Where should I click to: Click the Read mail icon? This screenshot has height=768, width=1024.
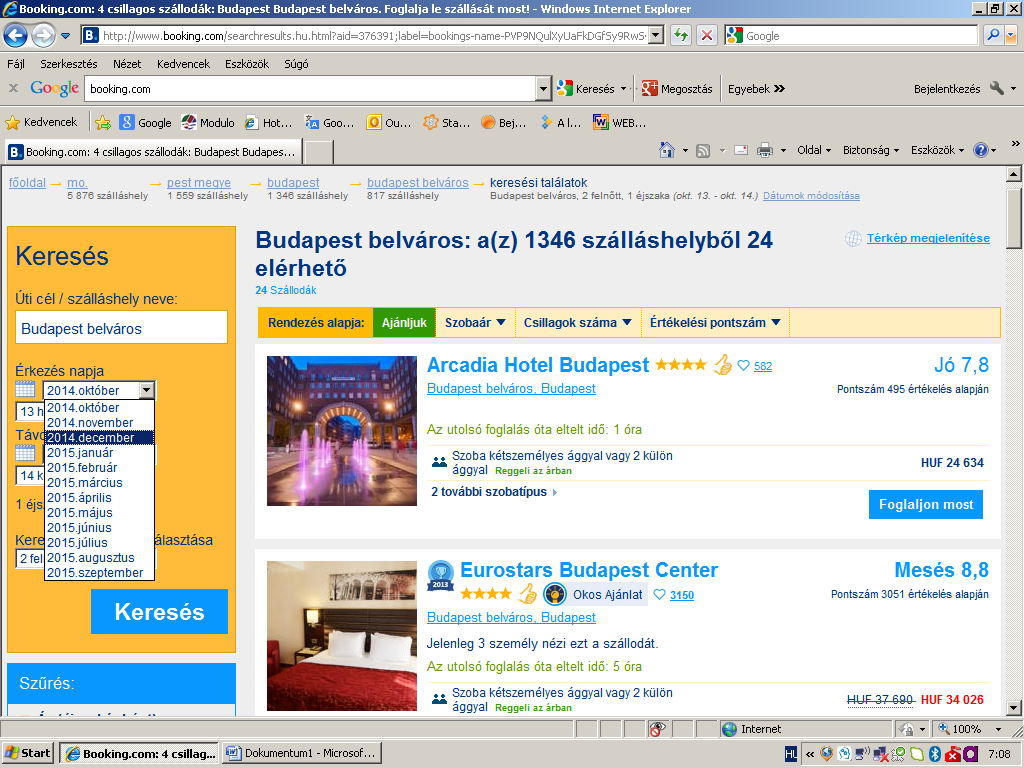(x=741, y=150)
